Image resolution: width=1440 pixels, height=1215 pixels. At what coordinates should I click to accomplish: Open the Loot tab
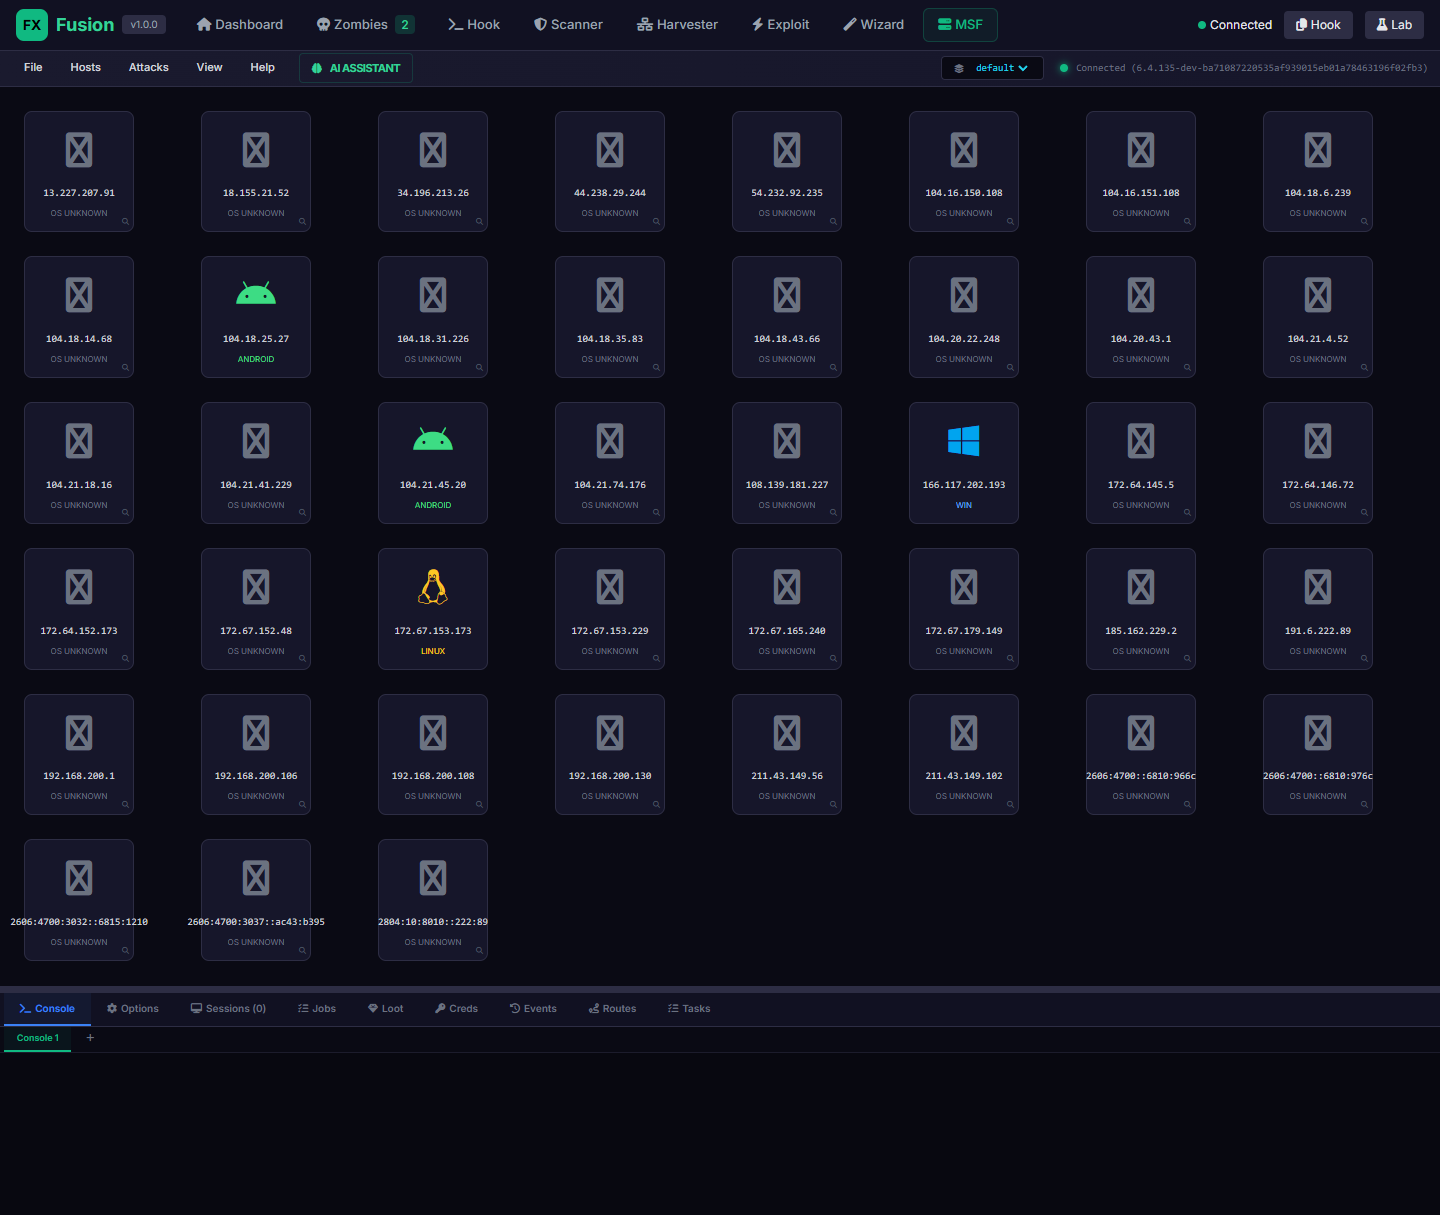pos(385,1009)
